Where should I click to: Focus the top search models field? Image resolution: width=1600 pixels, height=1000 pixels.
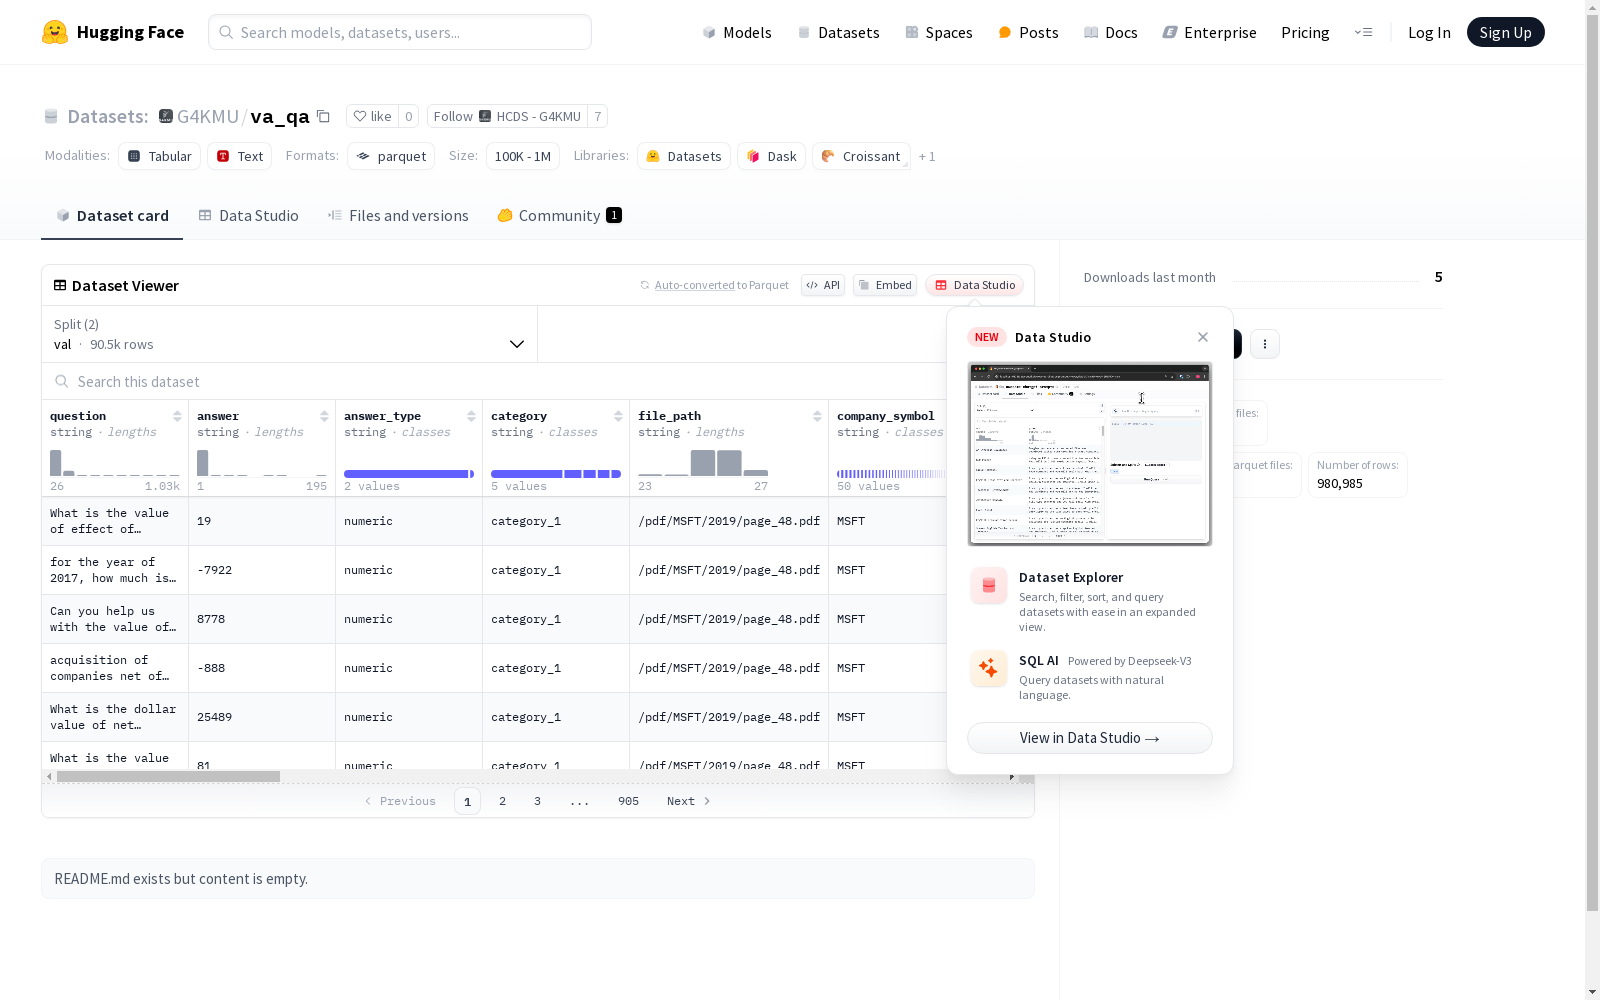[400, 32]
